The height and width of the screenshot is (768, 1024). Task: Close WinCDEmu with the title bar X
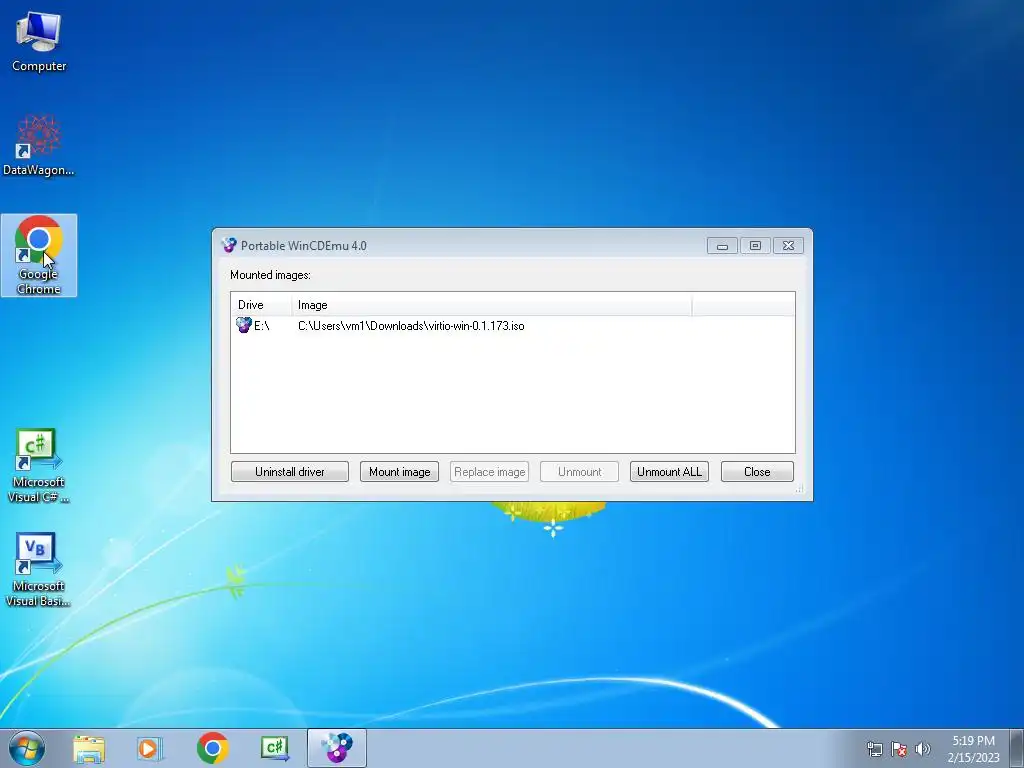pyautogui.click(x=788, y=246)
